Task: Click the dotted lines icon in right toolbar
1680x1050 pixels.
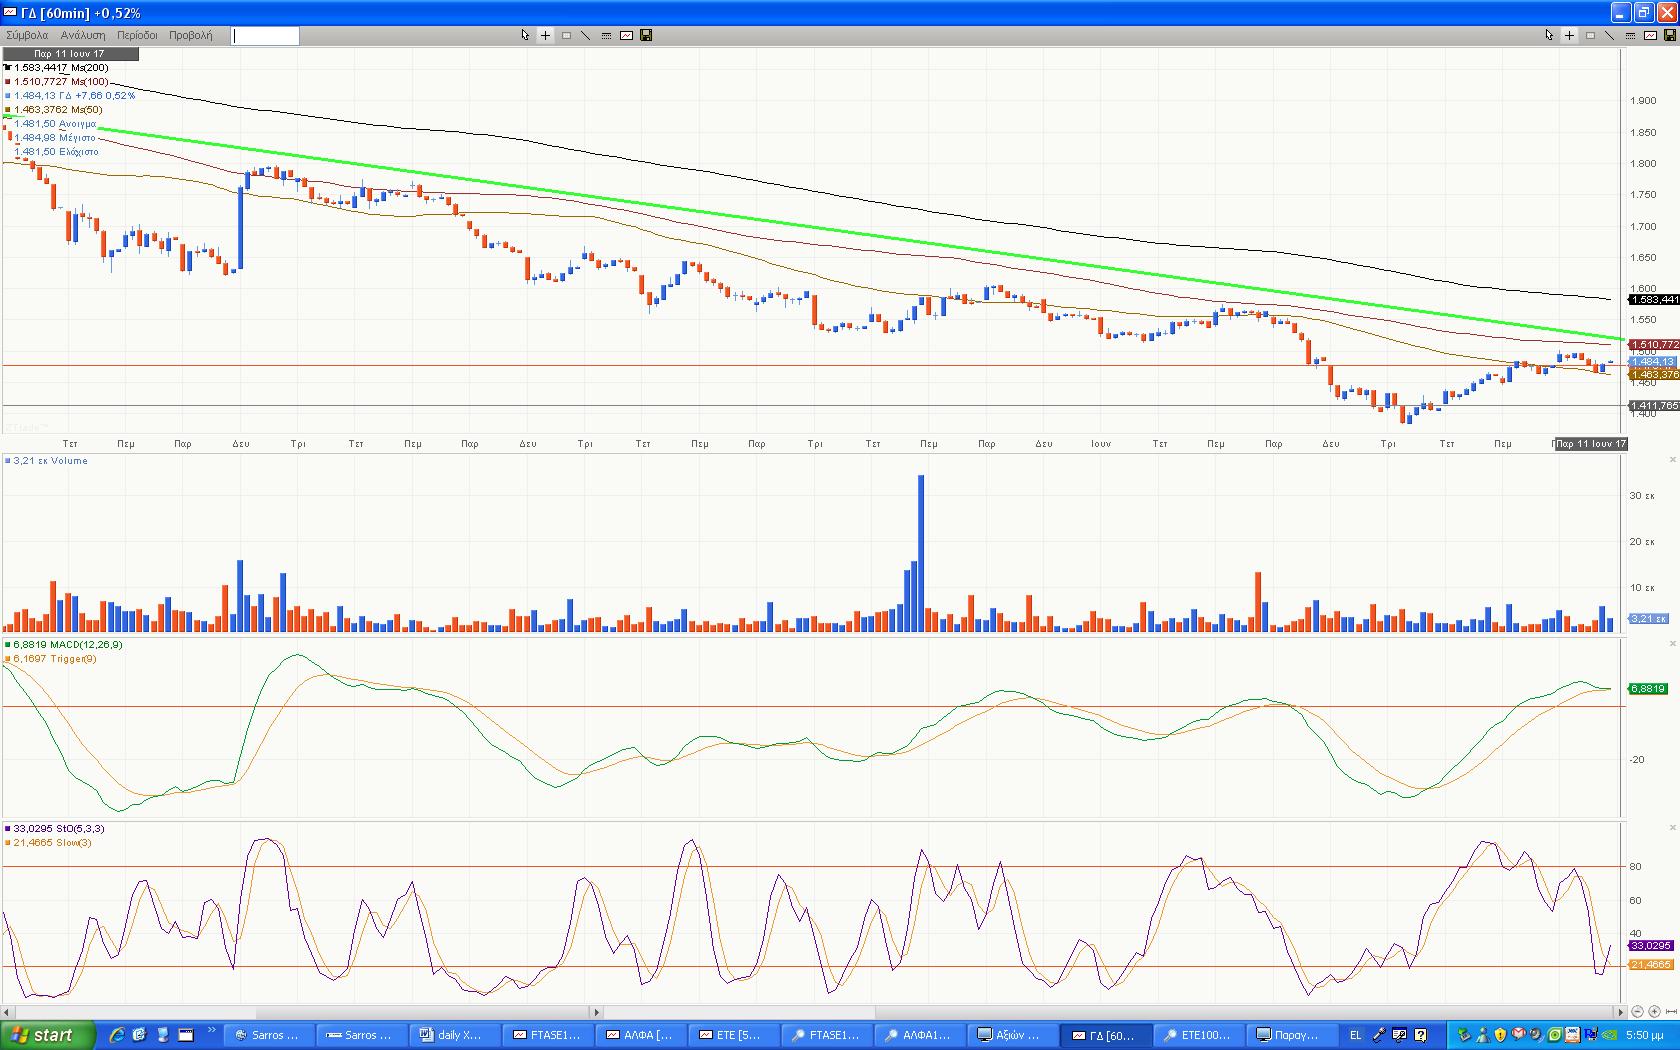Action: click(x=1630, y=35)
